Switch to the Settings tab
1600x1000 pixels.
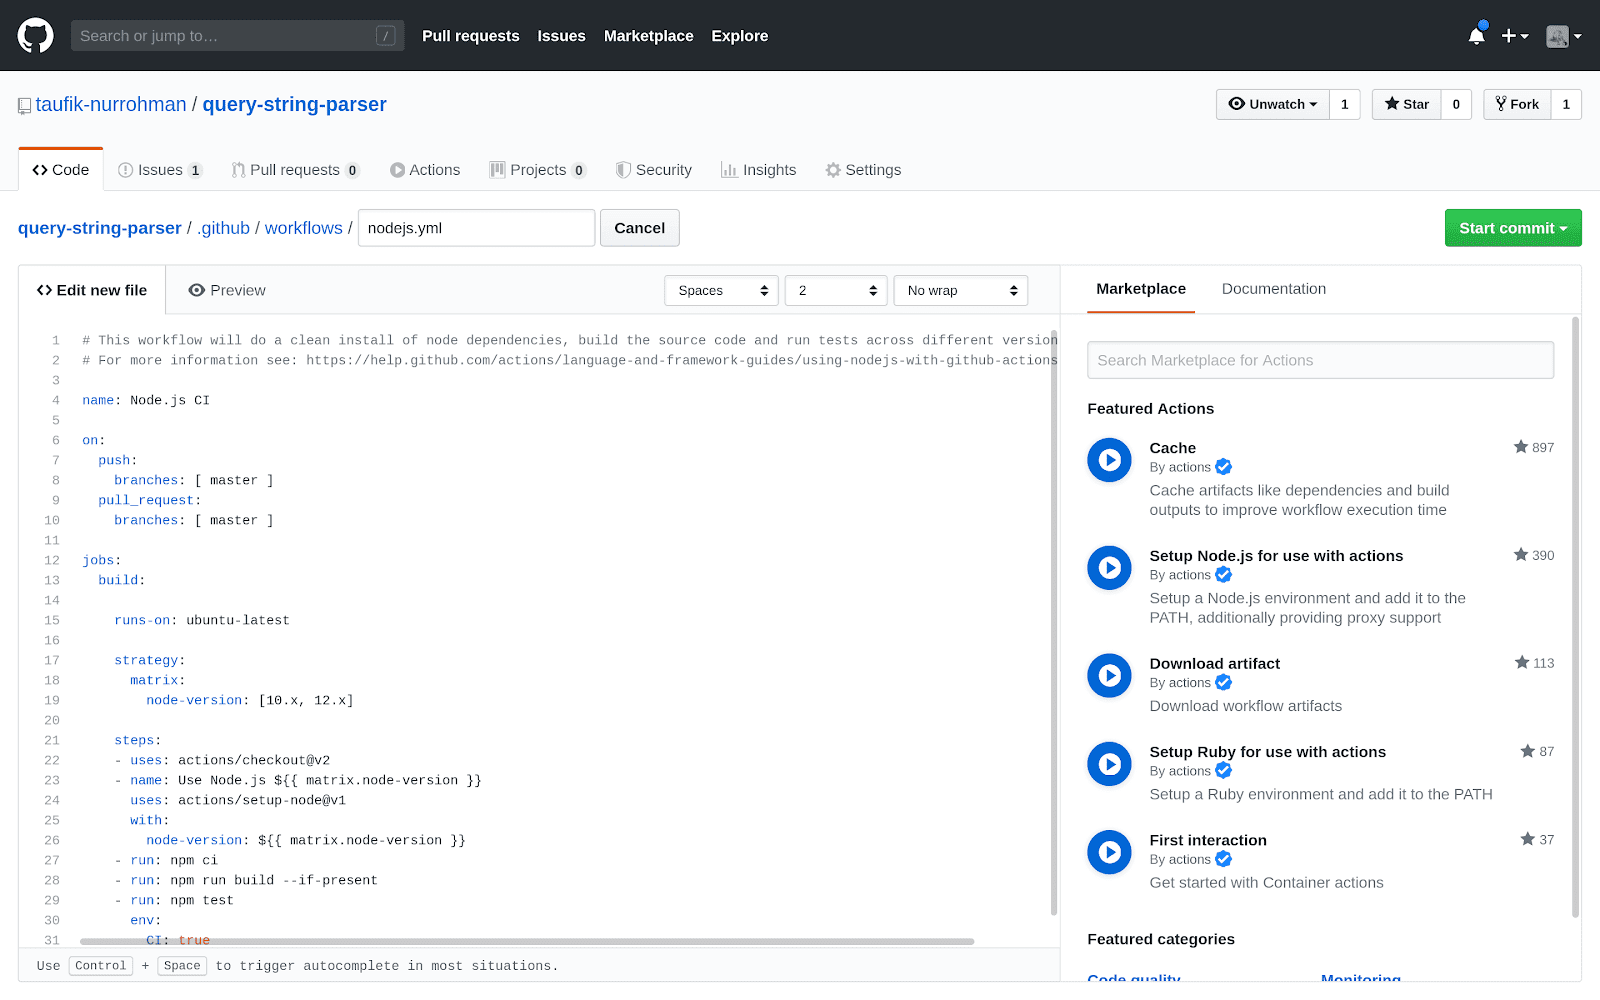pyautogui.click(x=863, y=170)
